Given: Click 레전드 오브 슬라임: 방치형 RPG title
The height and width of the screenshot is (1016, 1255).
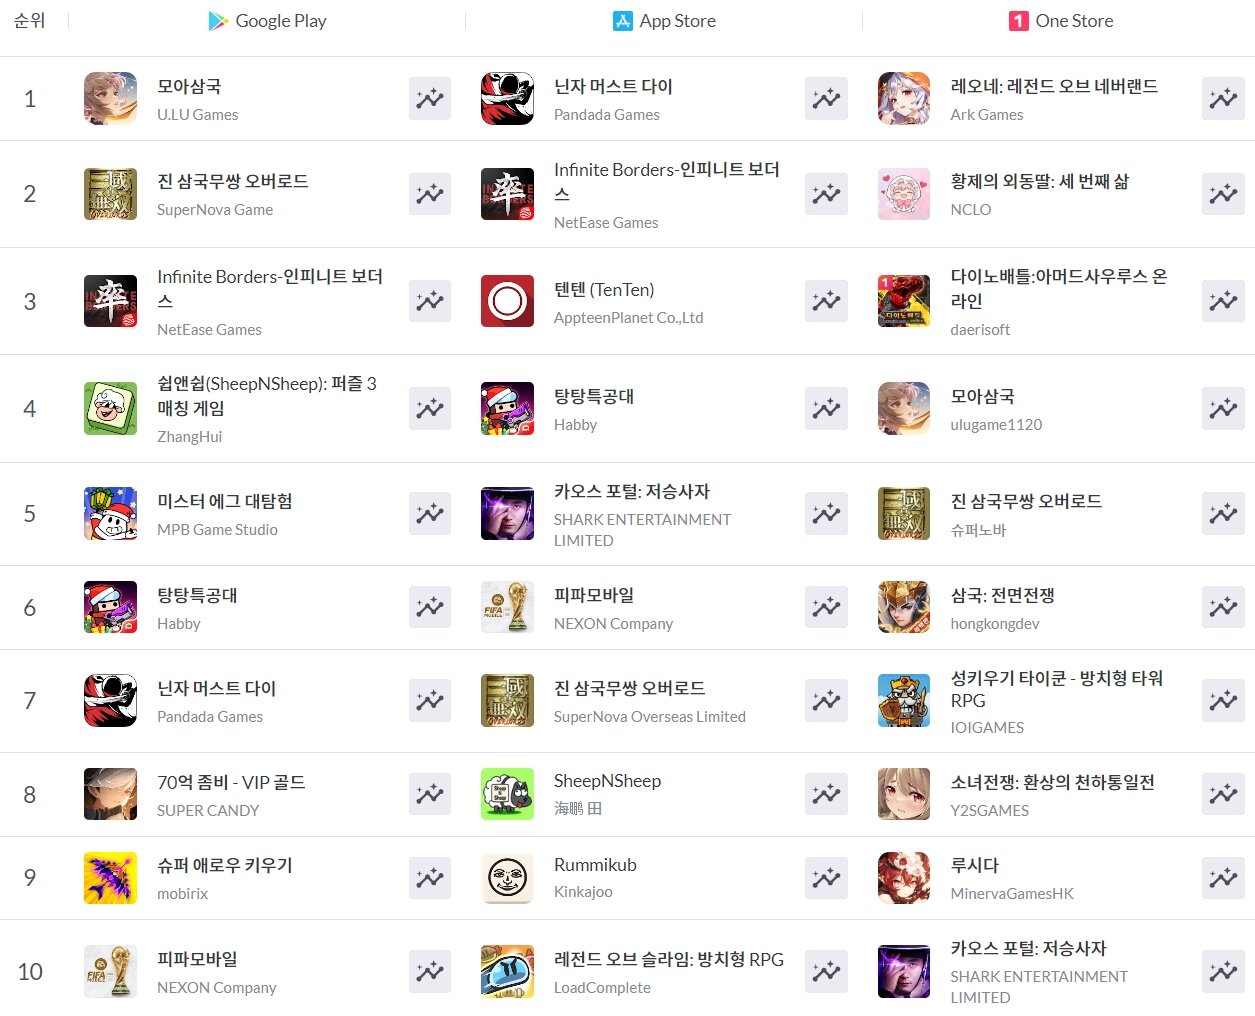Looking at the screenshot, I should click(669, 959).
